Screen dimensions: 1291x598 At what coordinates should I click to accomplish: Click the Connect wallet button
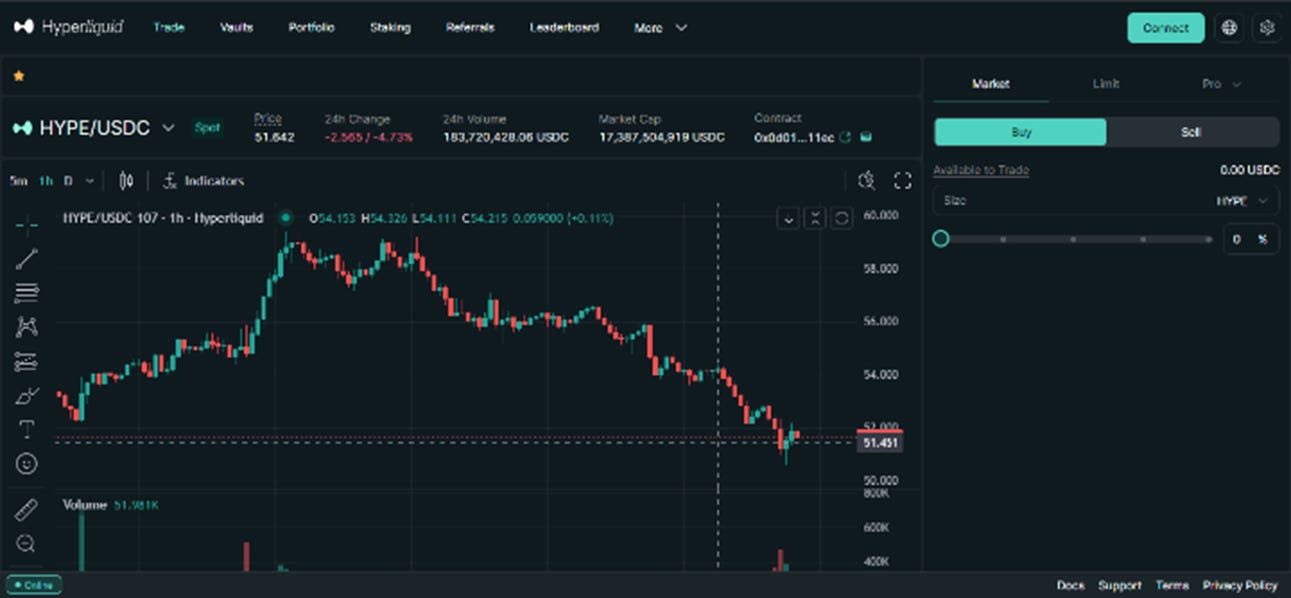[1166, 28]
